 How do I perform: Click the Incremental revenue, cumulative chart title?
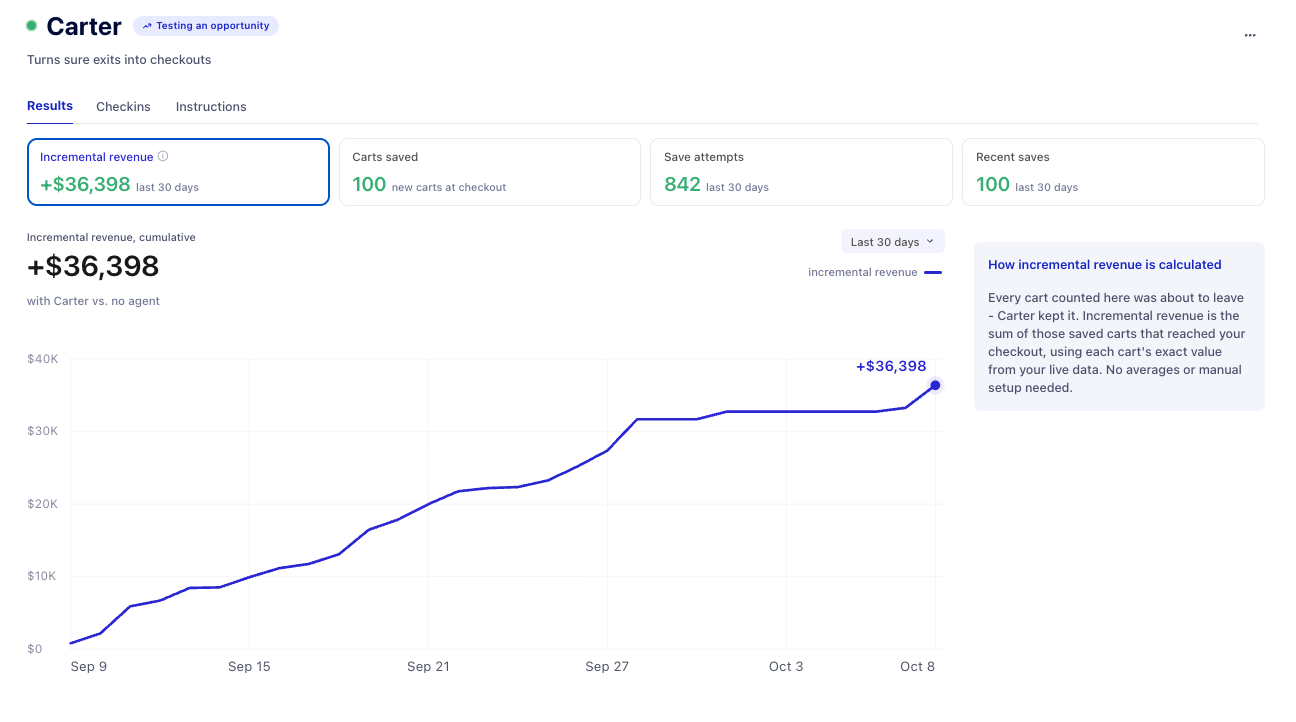click(111, 238)
